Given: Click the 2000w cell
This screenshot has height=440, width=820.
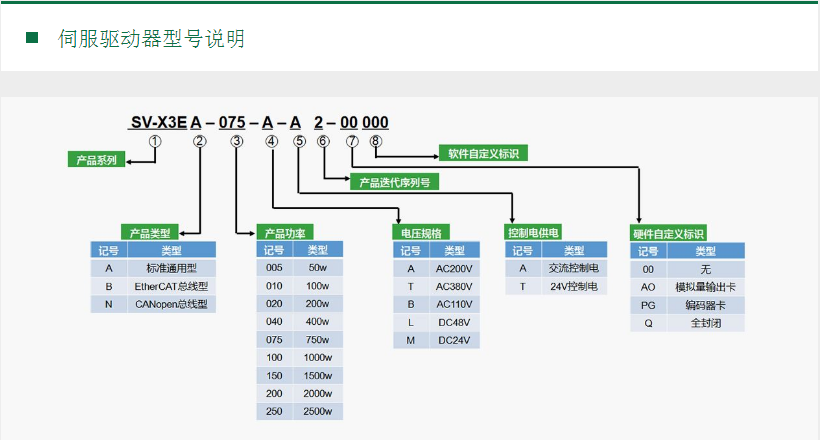Looking at the screenshot, I should tap(317, 393).
